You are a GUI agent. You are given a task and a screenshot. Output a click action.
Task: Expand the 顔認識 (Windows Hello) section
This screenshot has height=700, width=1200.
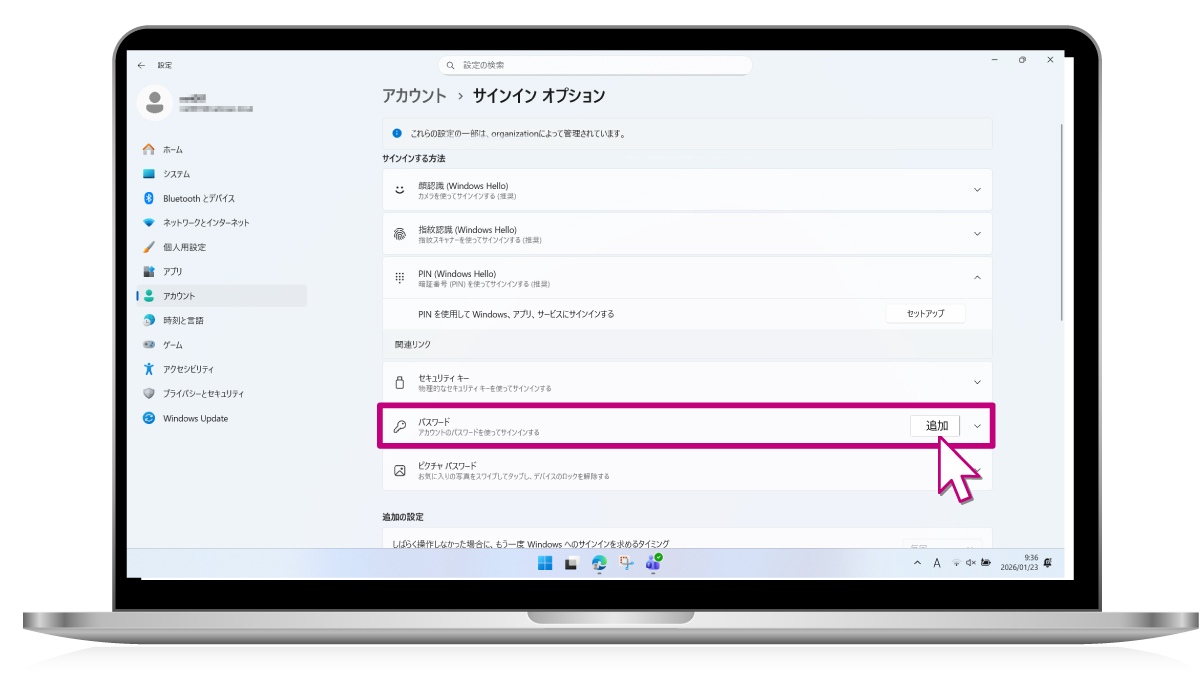coord(977,189)
